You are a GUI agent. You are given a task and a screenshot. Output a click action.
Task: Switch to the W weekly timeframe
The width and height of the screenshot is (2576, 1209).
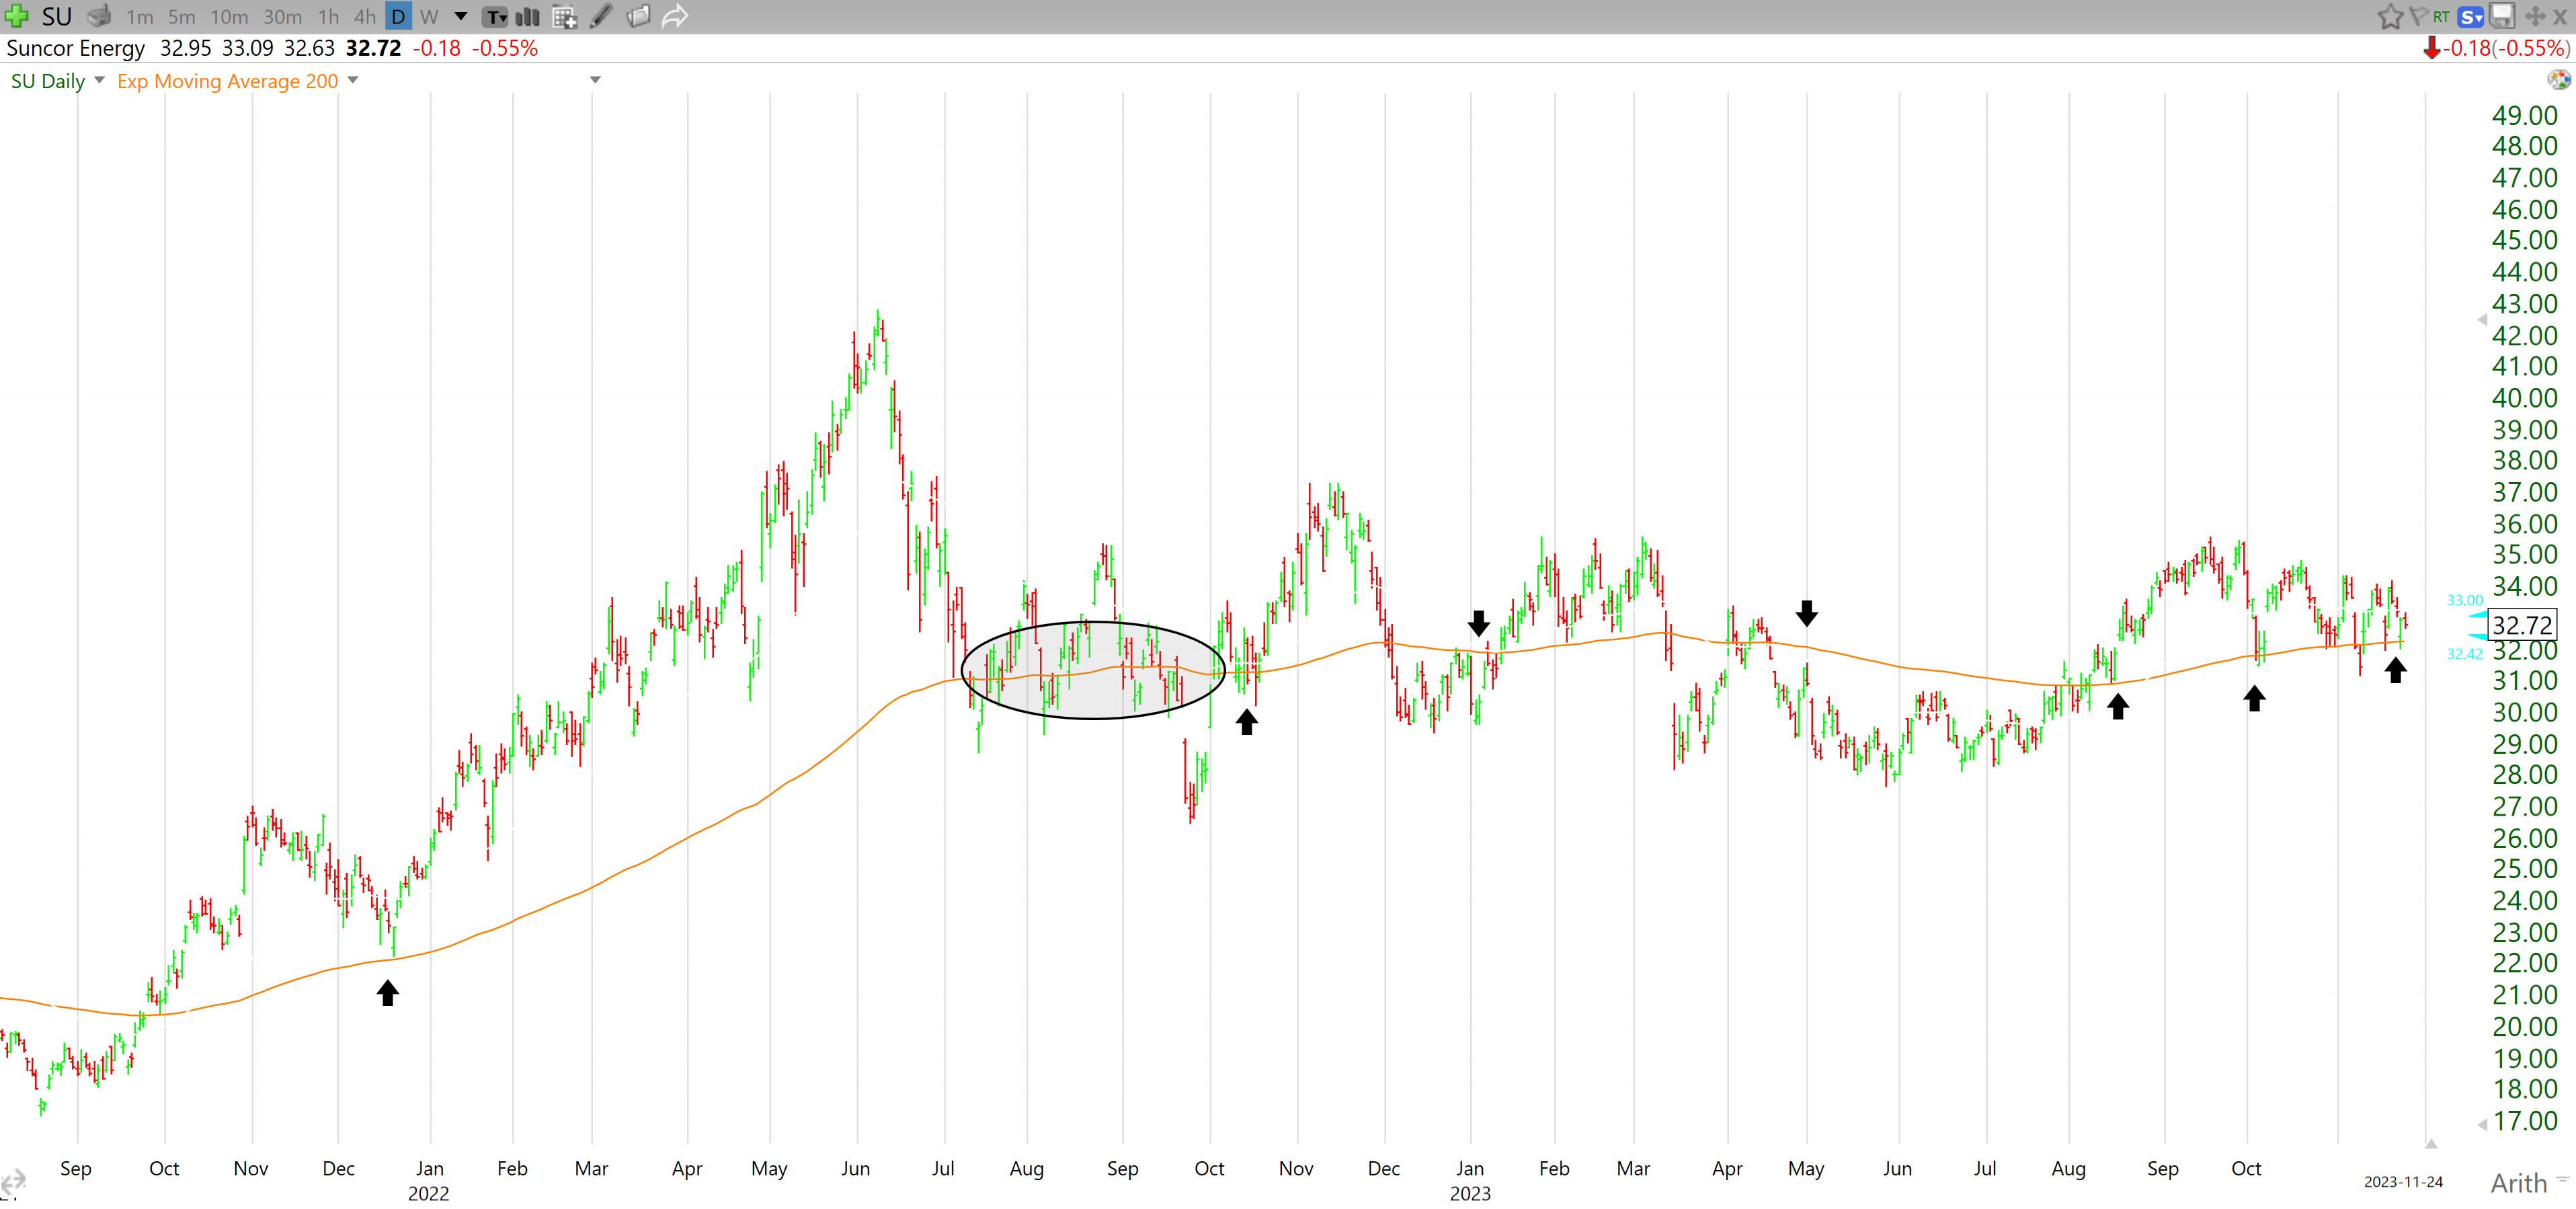pos(429,17)
